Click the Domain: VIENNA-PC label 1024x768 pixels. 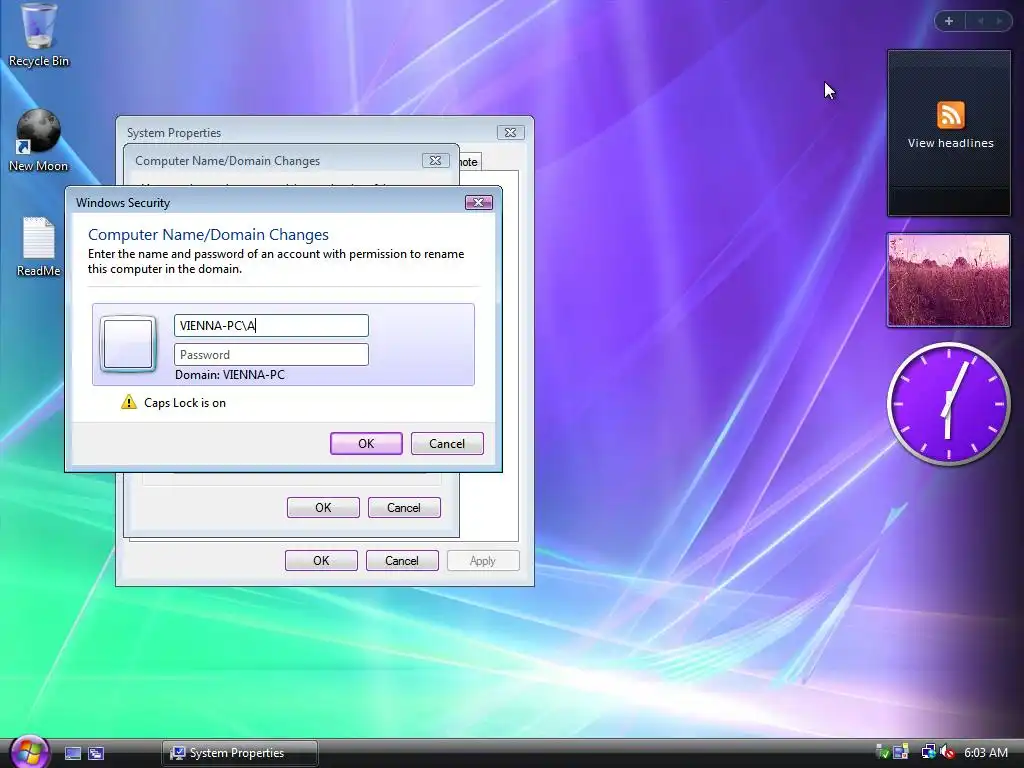230,375
